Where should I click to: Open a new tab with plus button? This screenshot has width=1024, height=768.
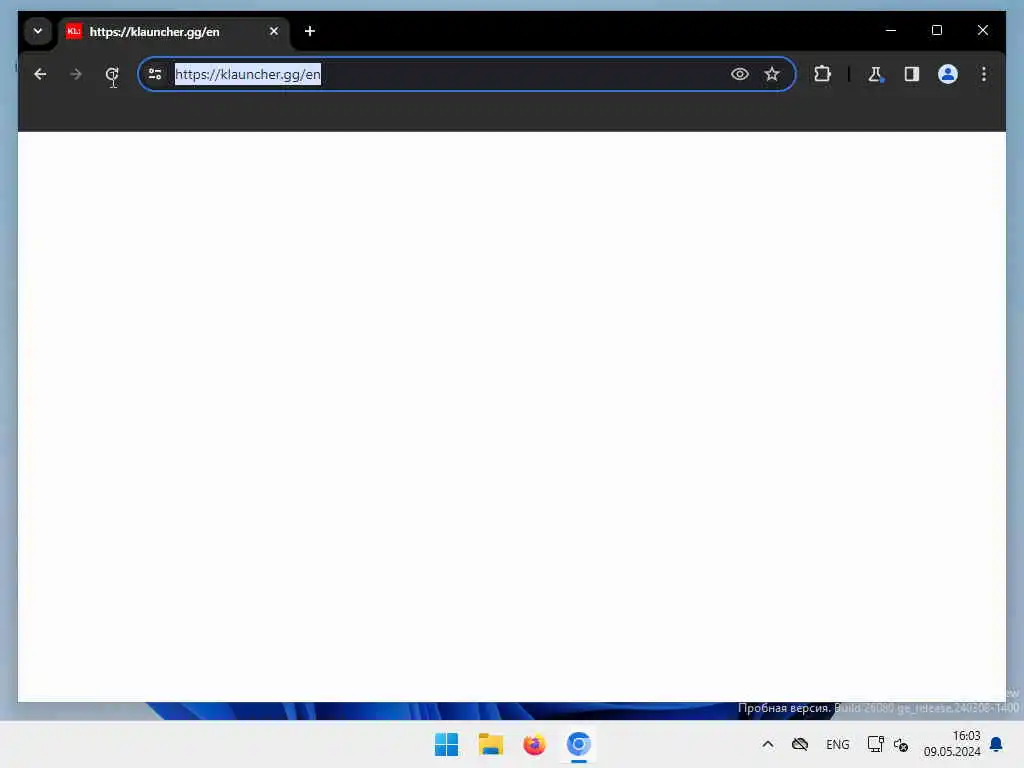[x=310, y=31]
